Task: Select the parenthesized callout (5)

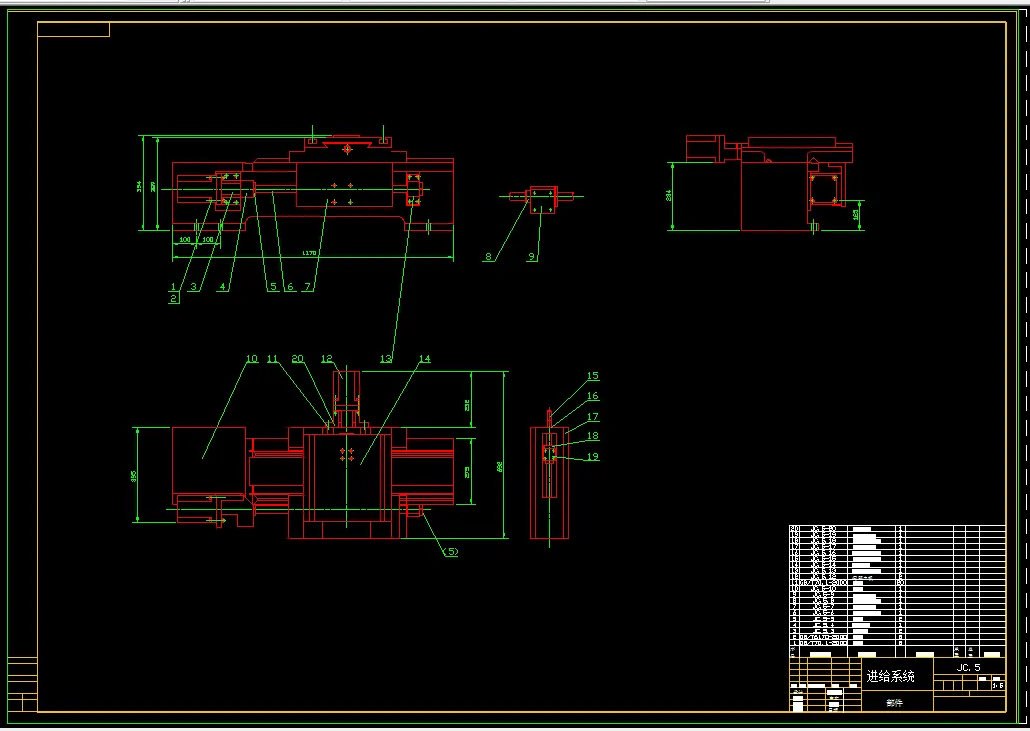Action: [450, 552]
